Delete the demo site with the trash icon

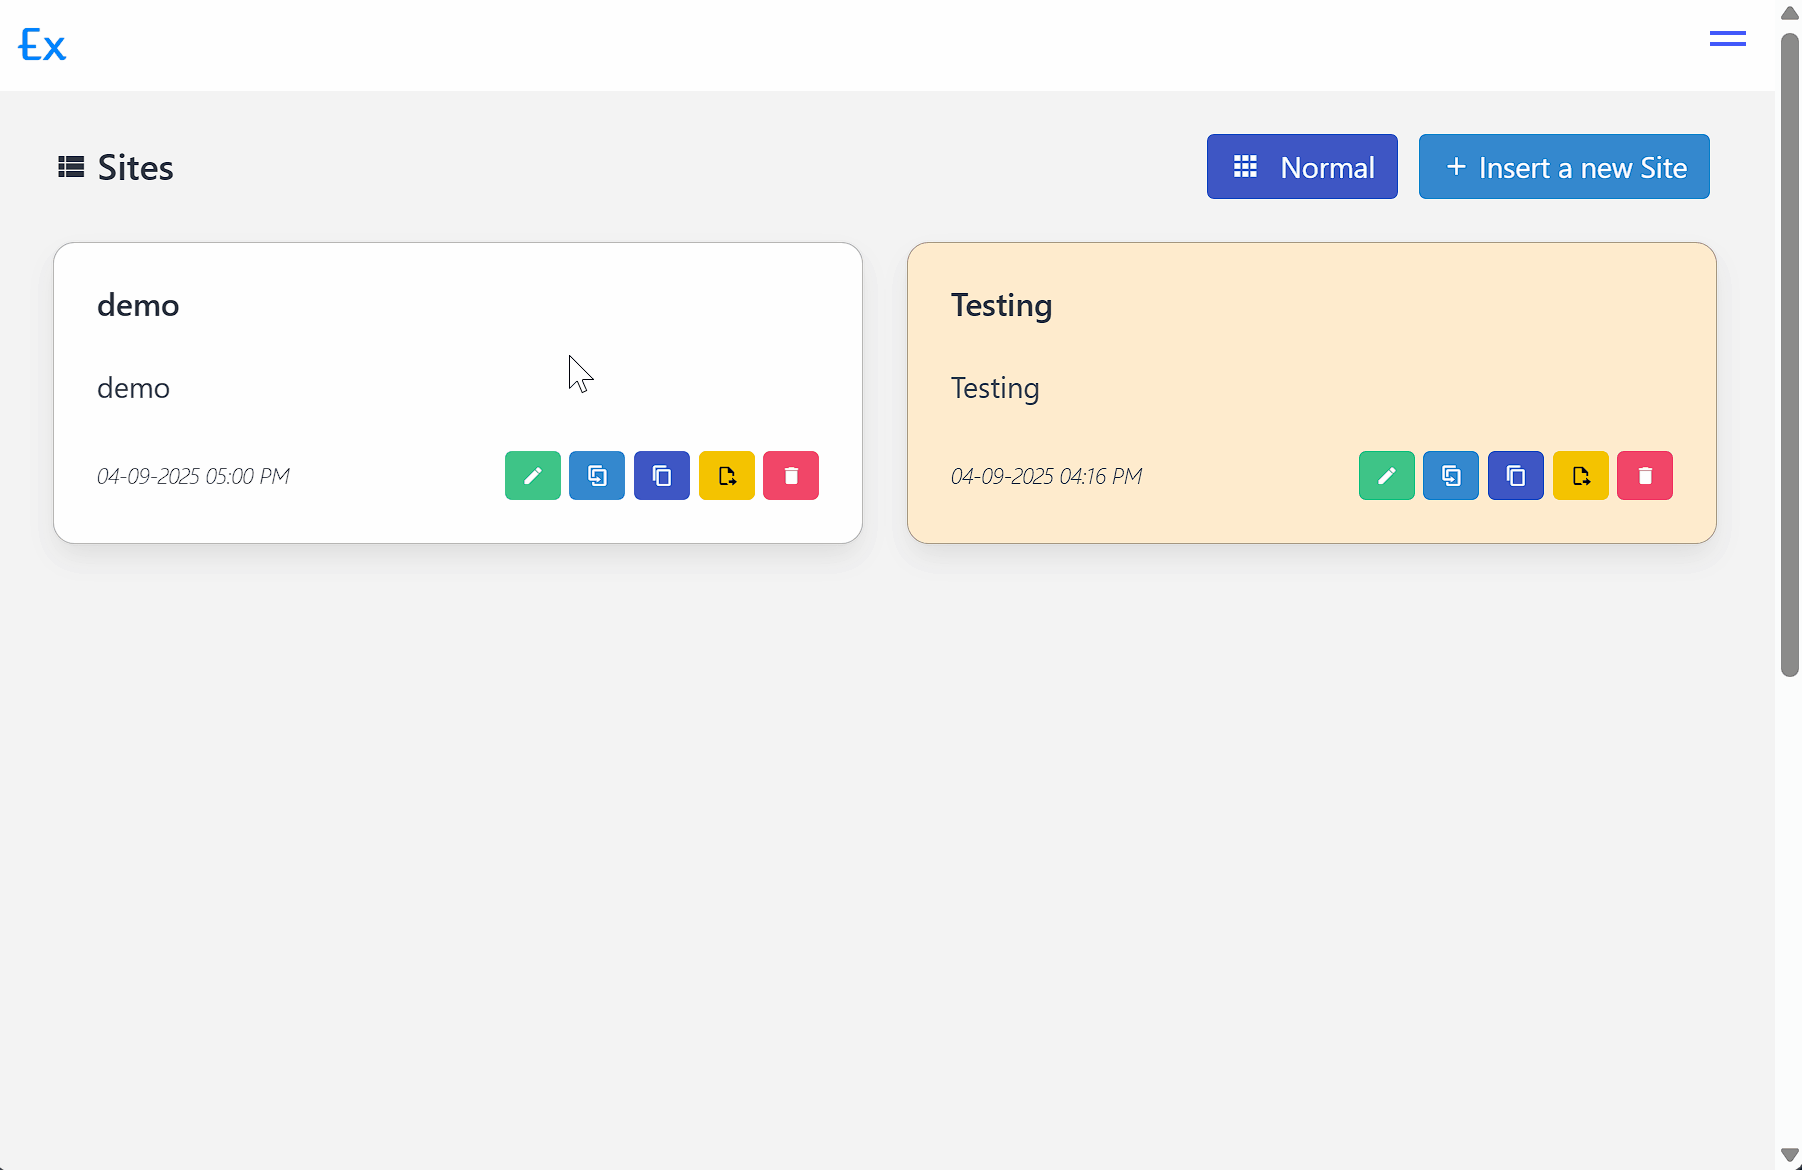791,476
